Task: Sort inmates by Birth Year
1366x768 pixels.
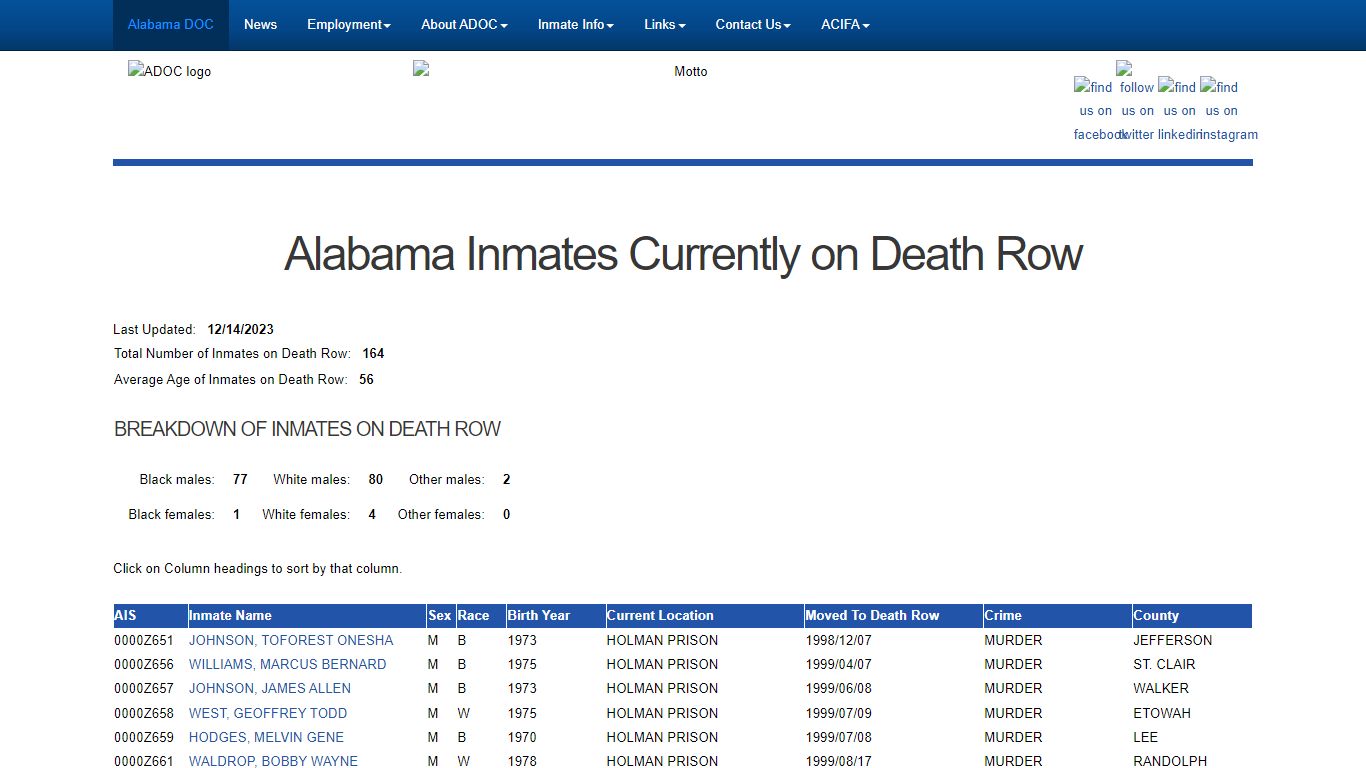Action: click(x=538, y=616)
